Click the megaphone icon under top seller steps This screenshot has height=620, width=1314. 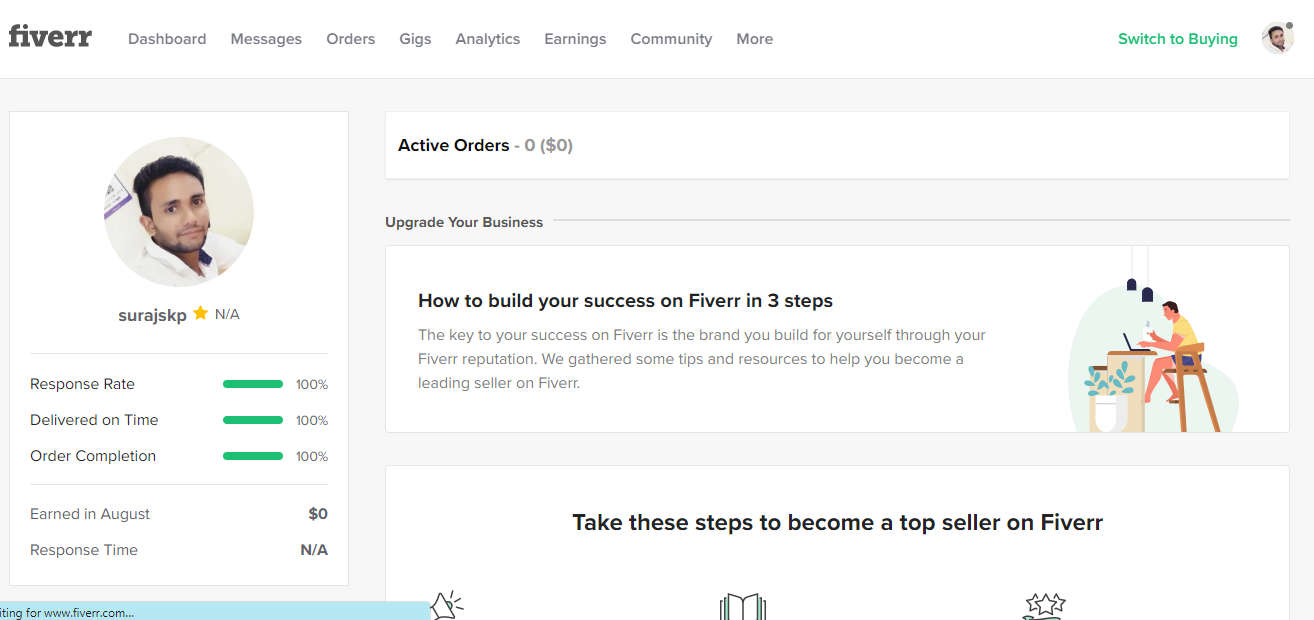(x=446, y=605)
